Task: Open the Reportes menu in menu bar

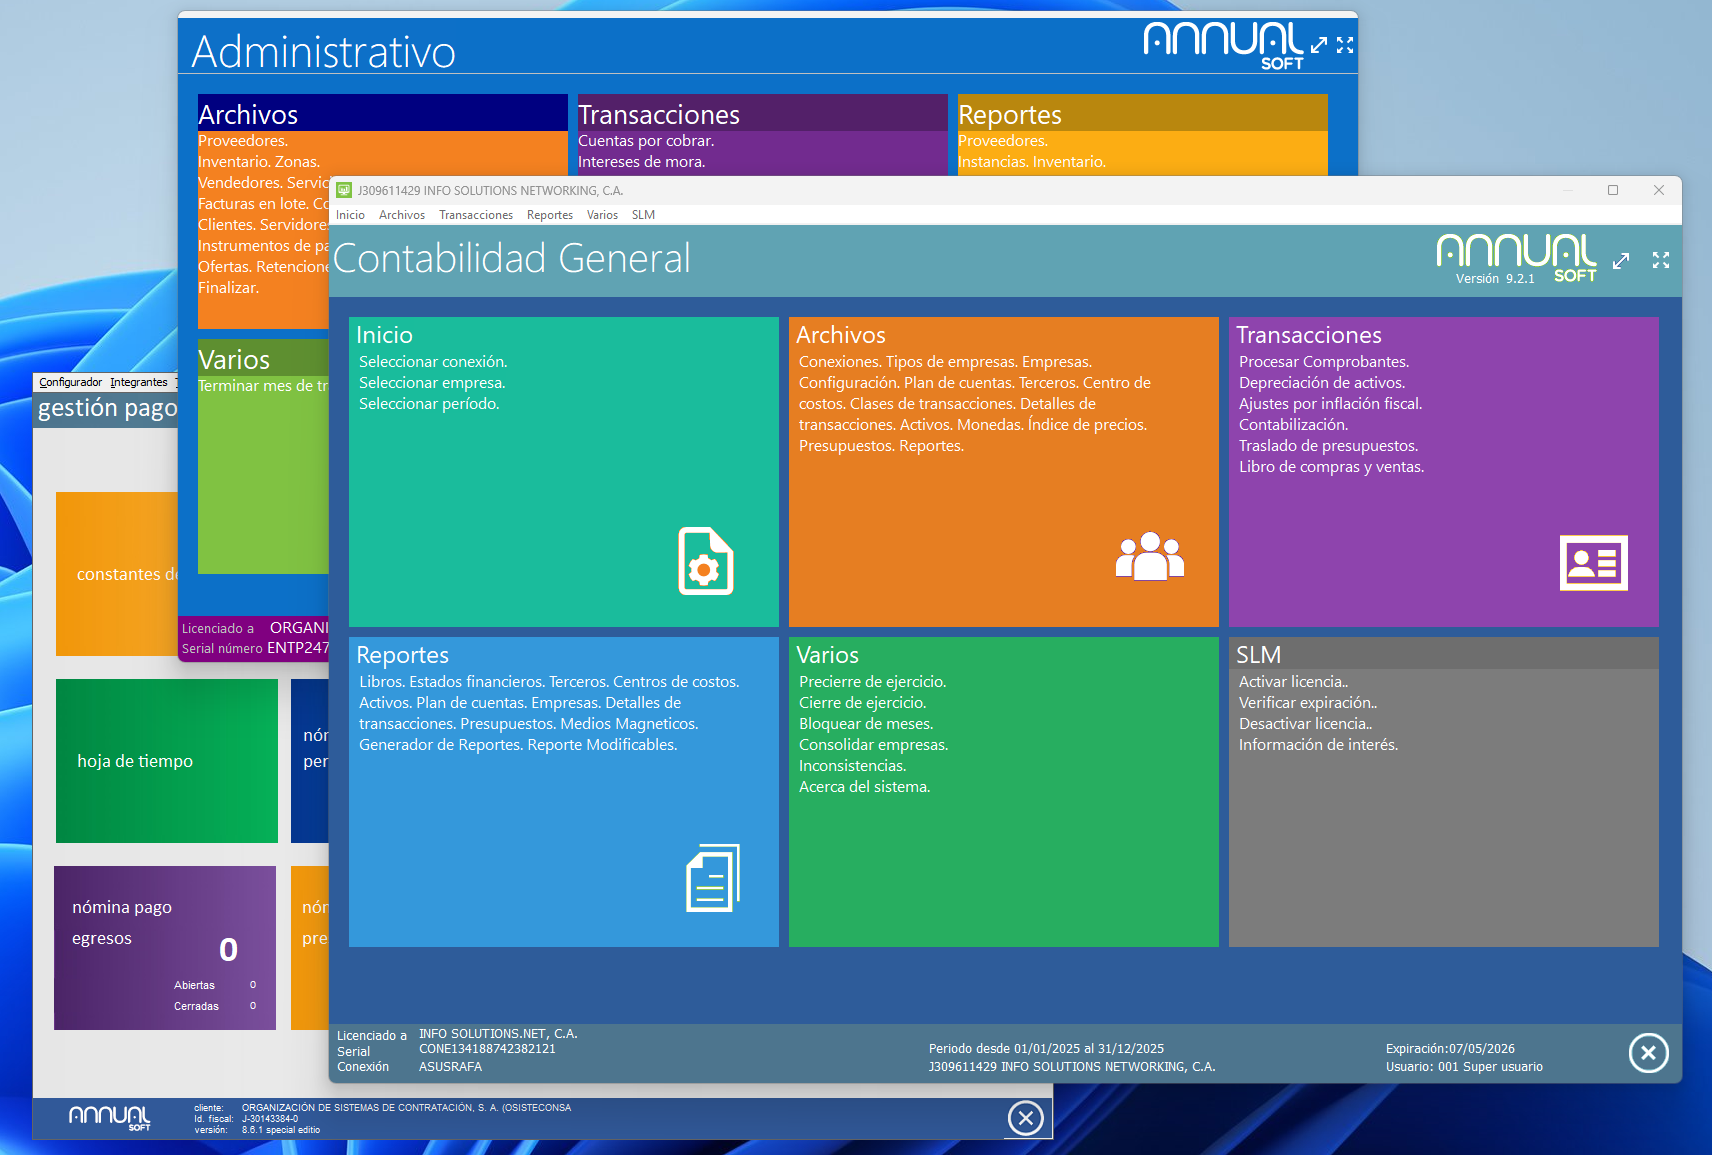Action: 549,215
